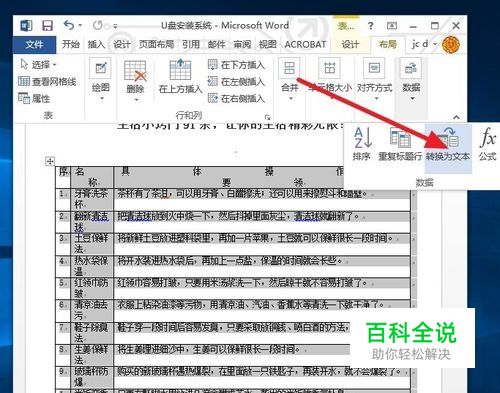Open the 视图 View tab
Image resolution: width=500 pixels, height=393 pixels.
268,44
